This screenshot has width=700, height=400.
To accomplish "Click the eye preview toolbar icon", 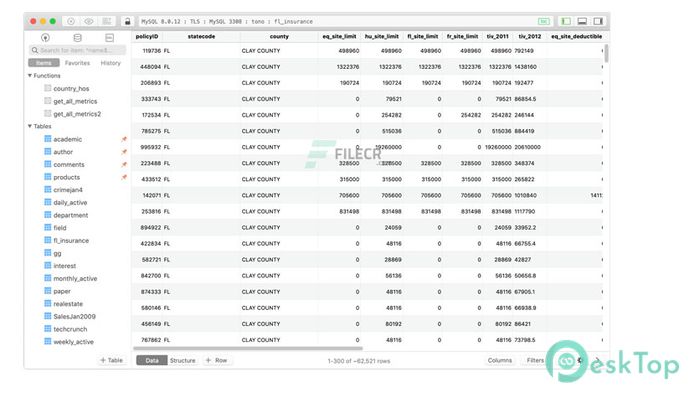I will [89, 21].
